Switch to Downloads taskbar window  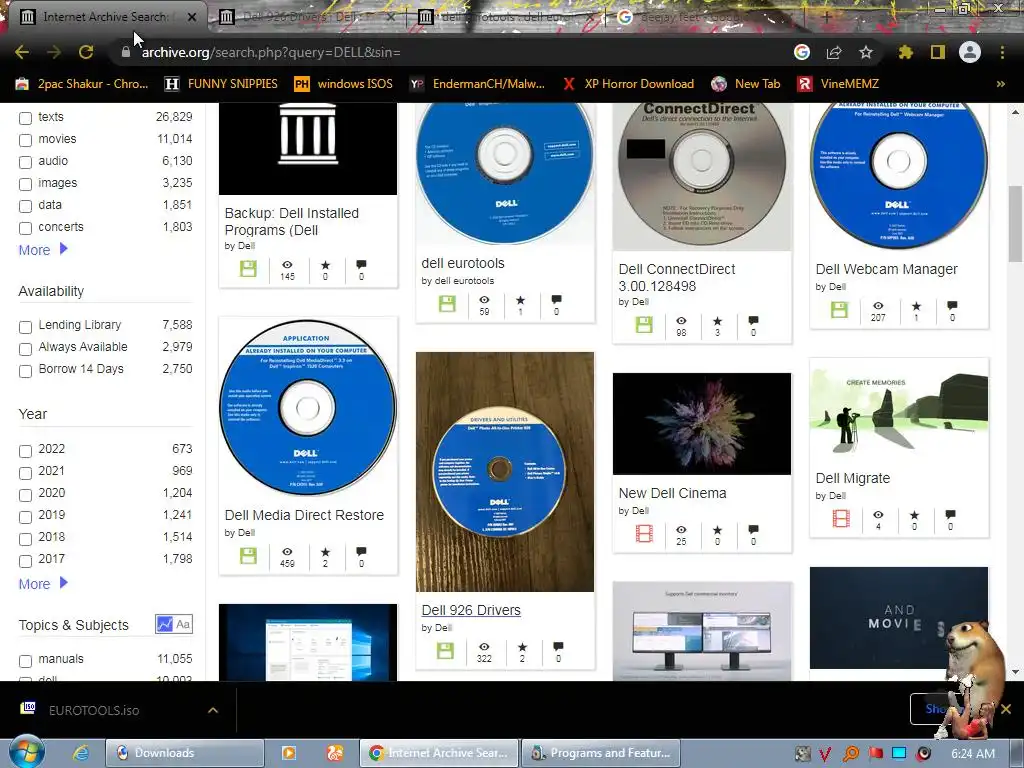click(185, 753)
